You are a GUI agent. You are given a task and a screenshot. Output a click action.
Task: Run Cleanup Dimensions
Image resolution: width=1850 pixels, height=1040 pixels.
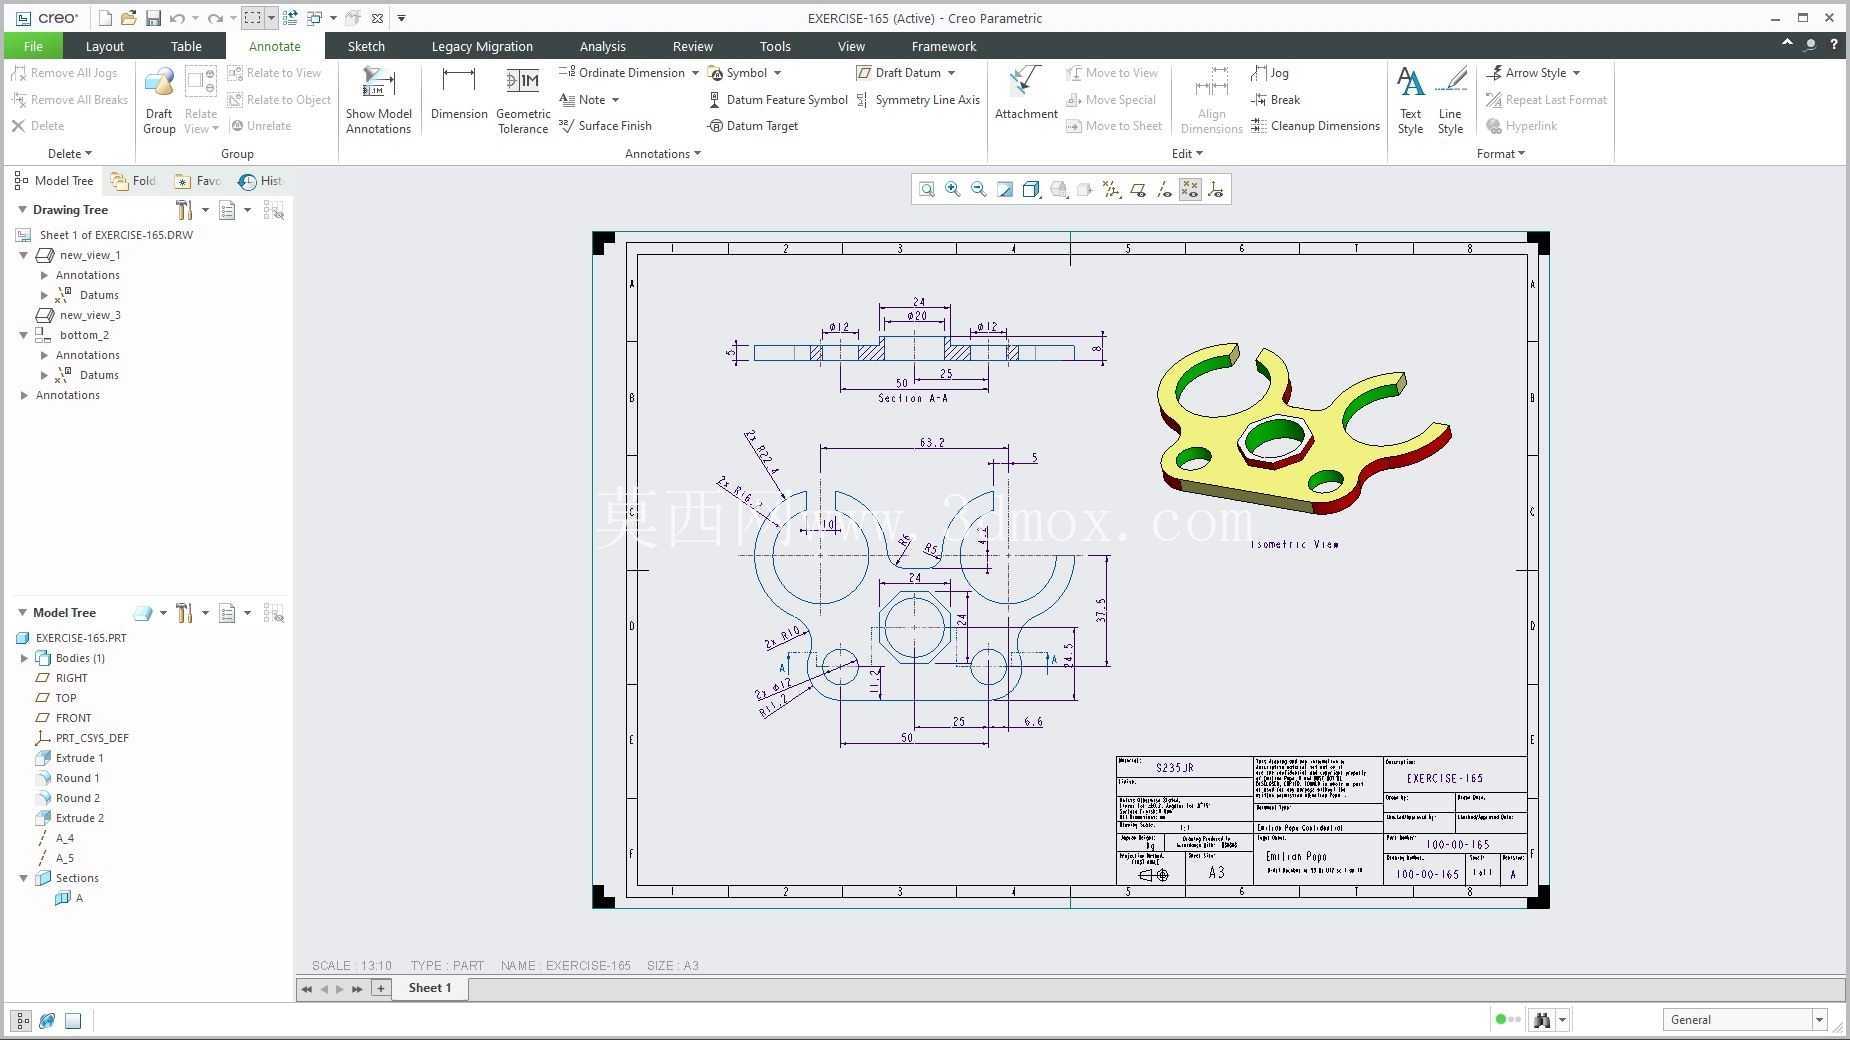tap(1315, 126)
